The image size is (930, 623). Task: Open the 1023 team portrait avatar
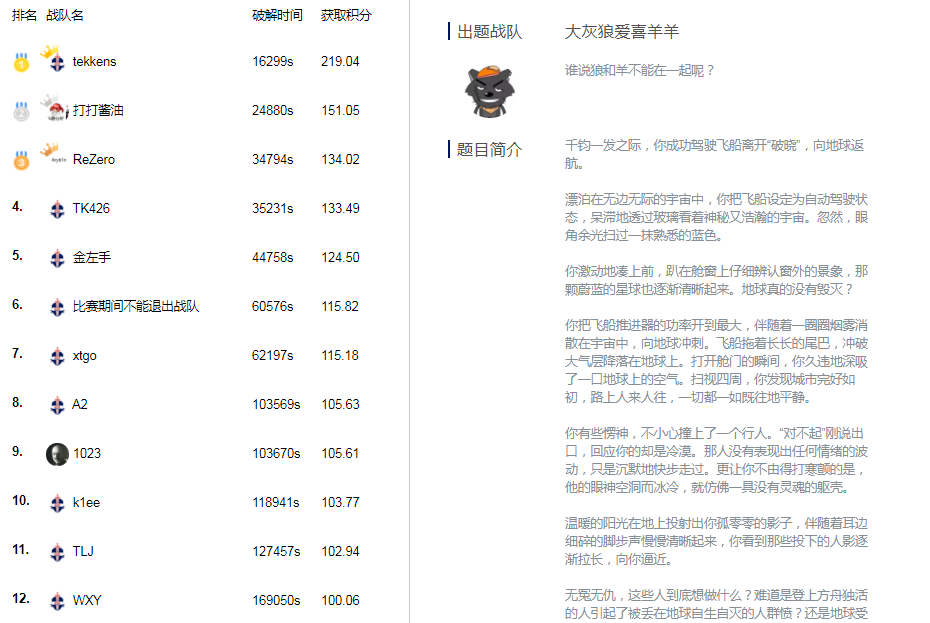pos(57,454)
